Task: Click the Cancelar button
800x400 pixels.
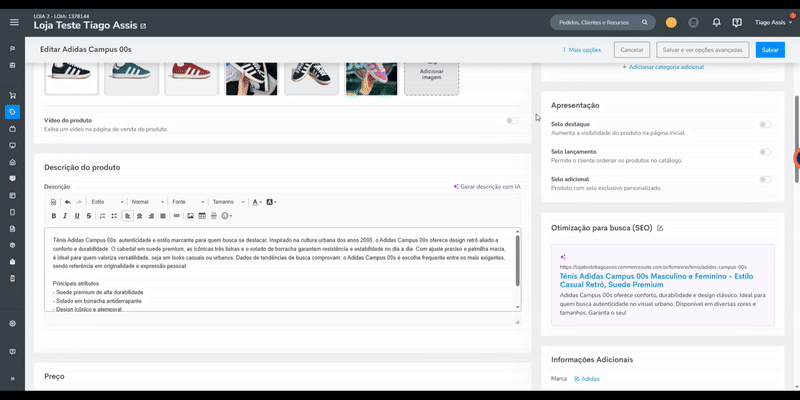Action: (632, 50)
